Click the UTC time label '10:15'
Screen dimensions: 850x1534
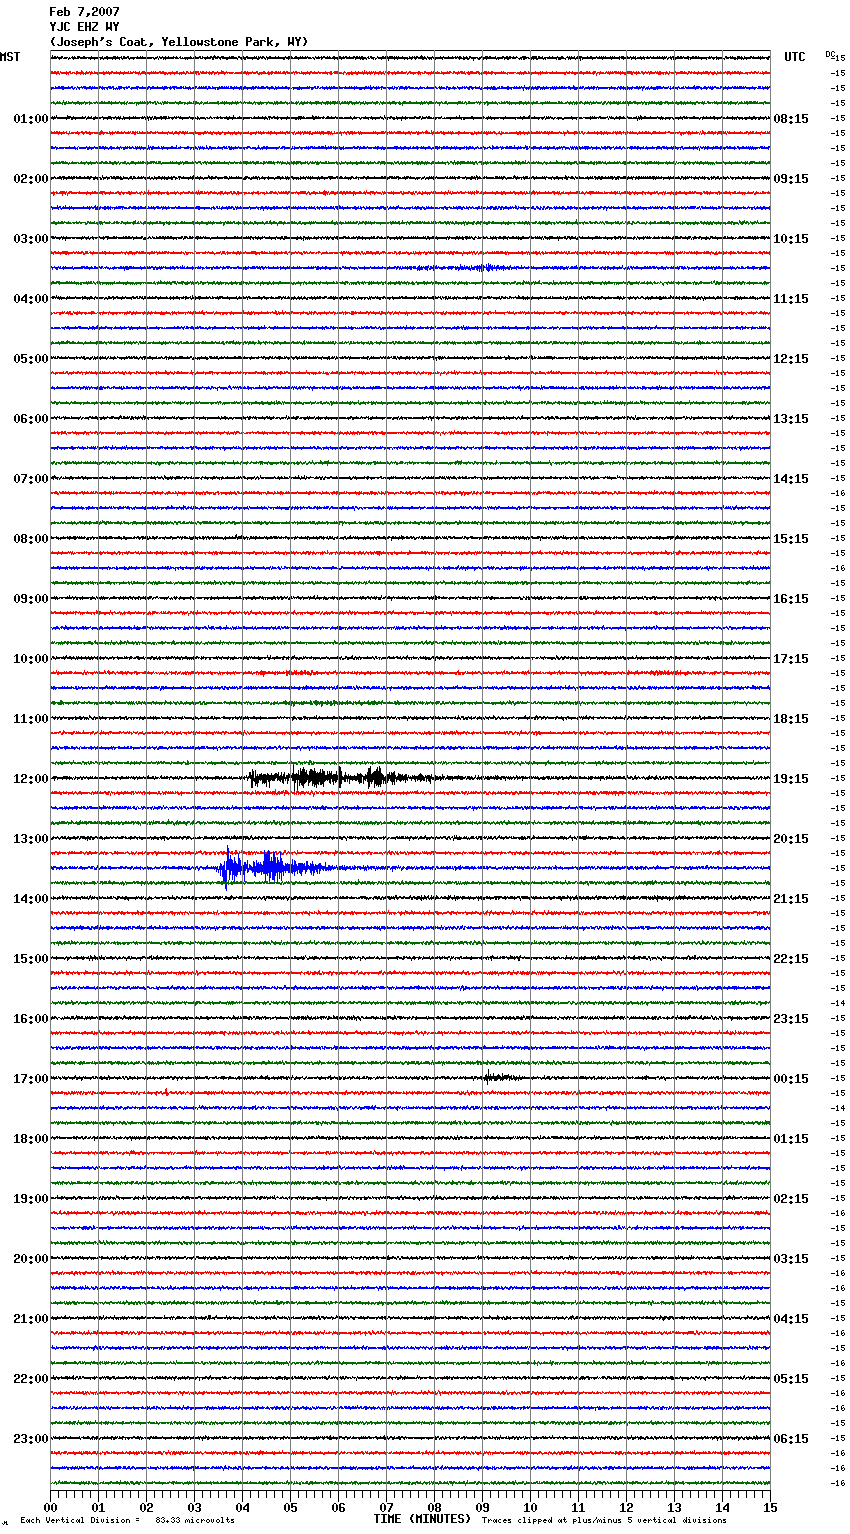791,239
